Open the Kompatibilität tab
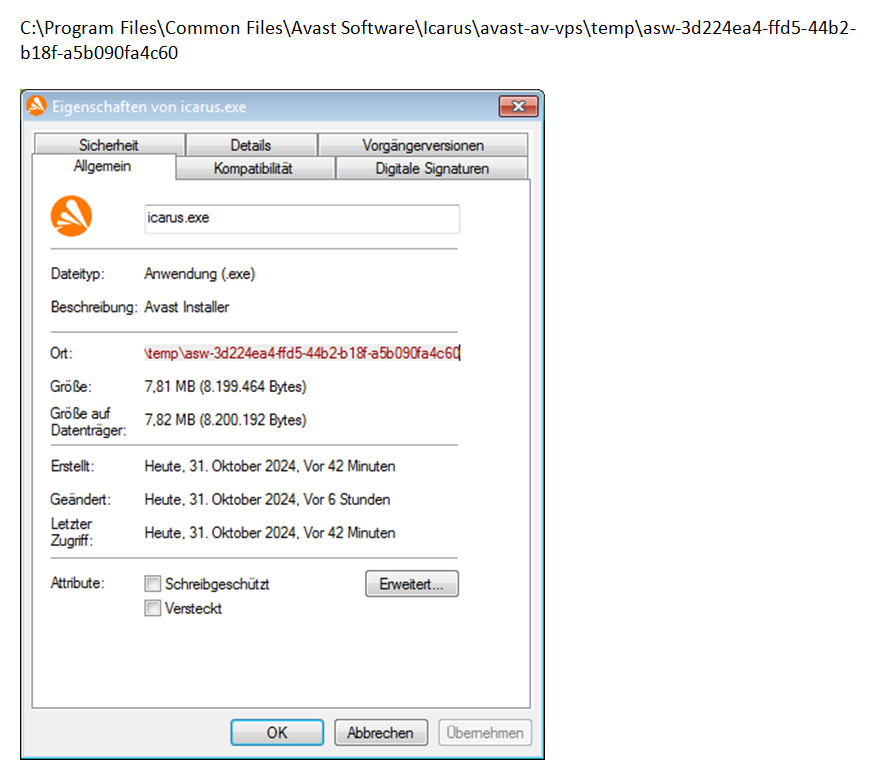 (254, 168)
